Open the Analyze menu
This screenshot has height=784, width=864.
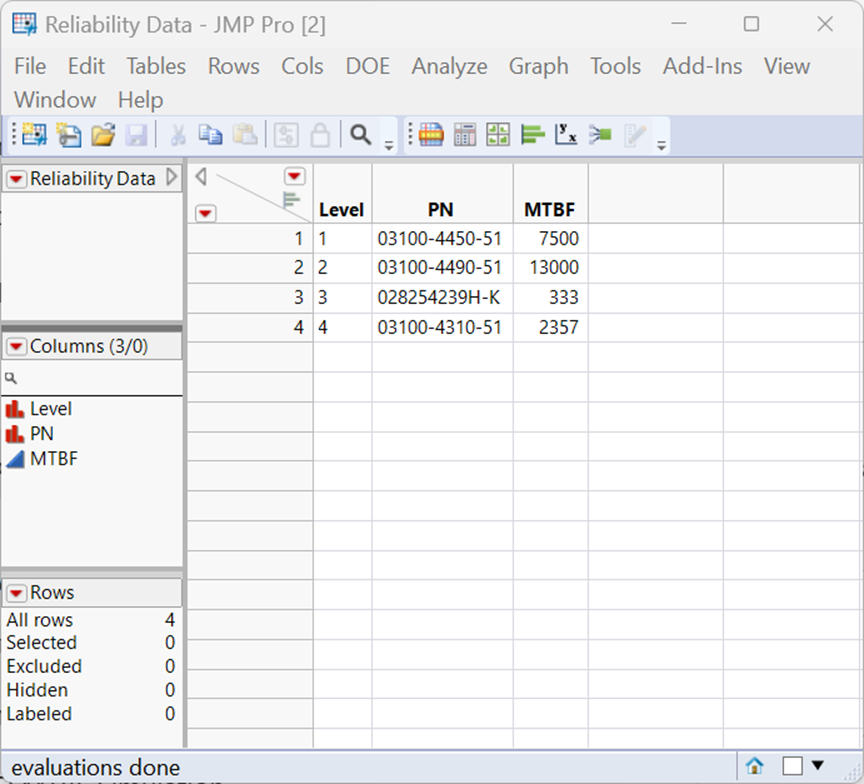[449, 66]
